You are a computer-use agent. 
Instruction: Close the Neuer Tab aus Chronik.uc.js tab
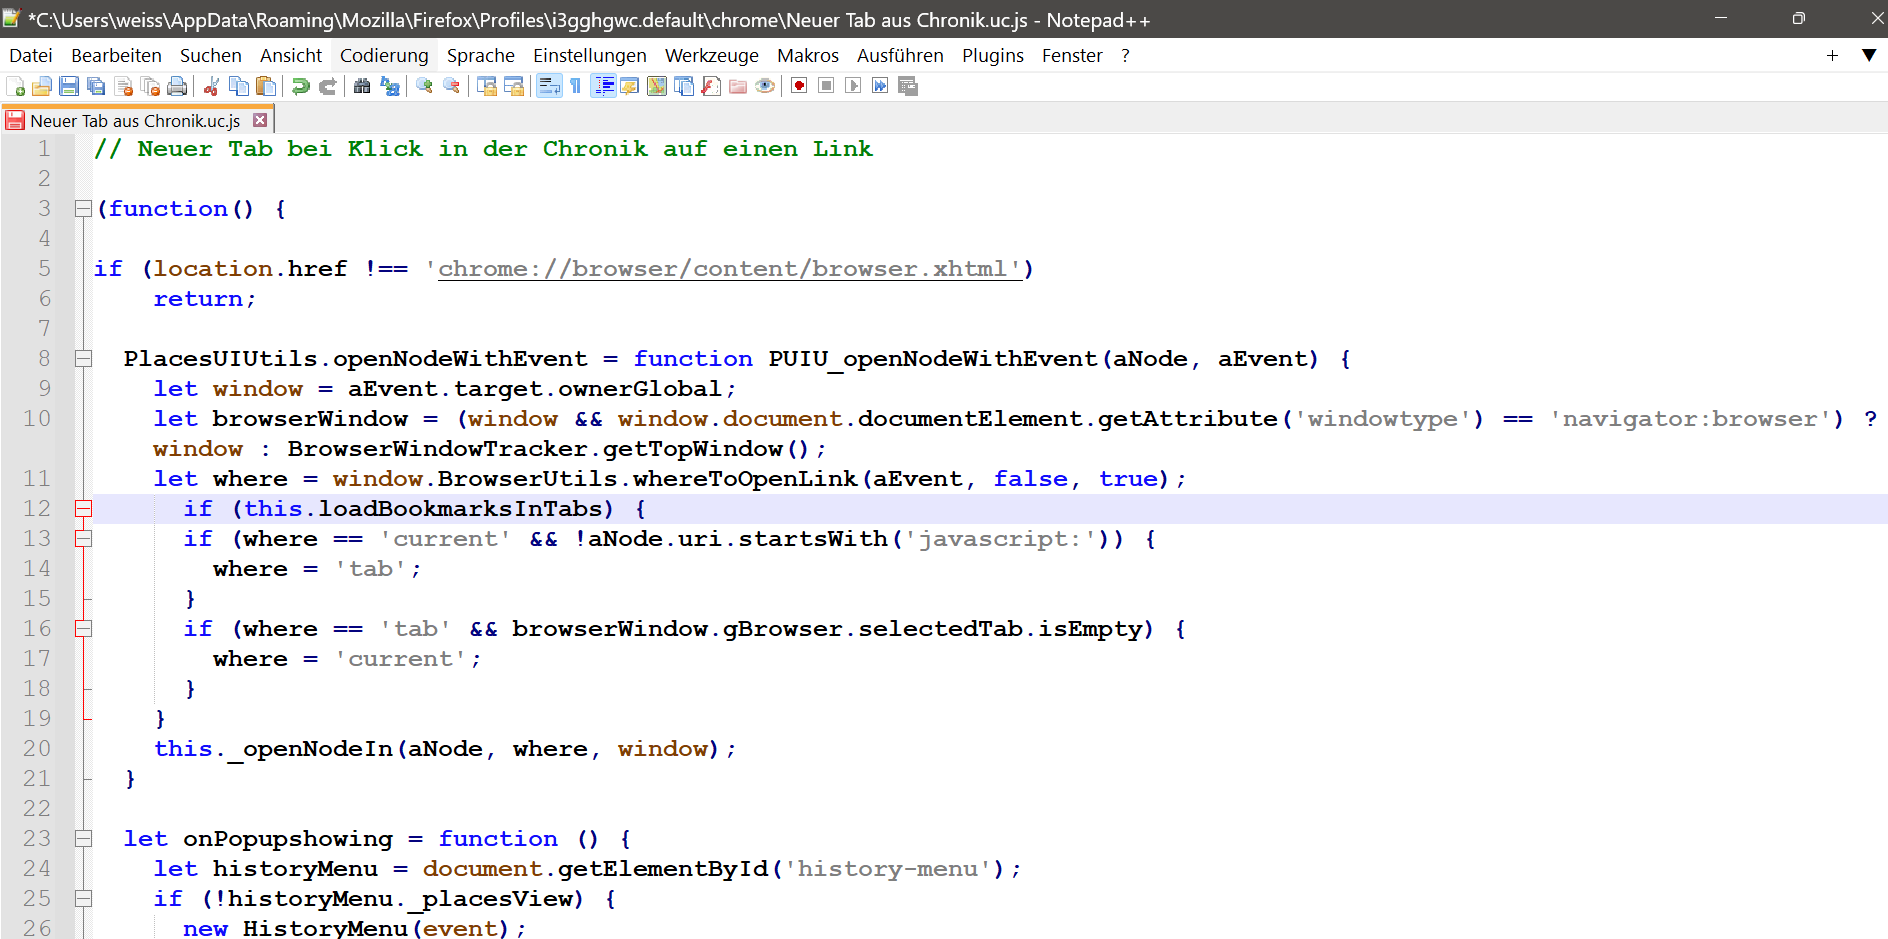tap(260, 120)
